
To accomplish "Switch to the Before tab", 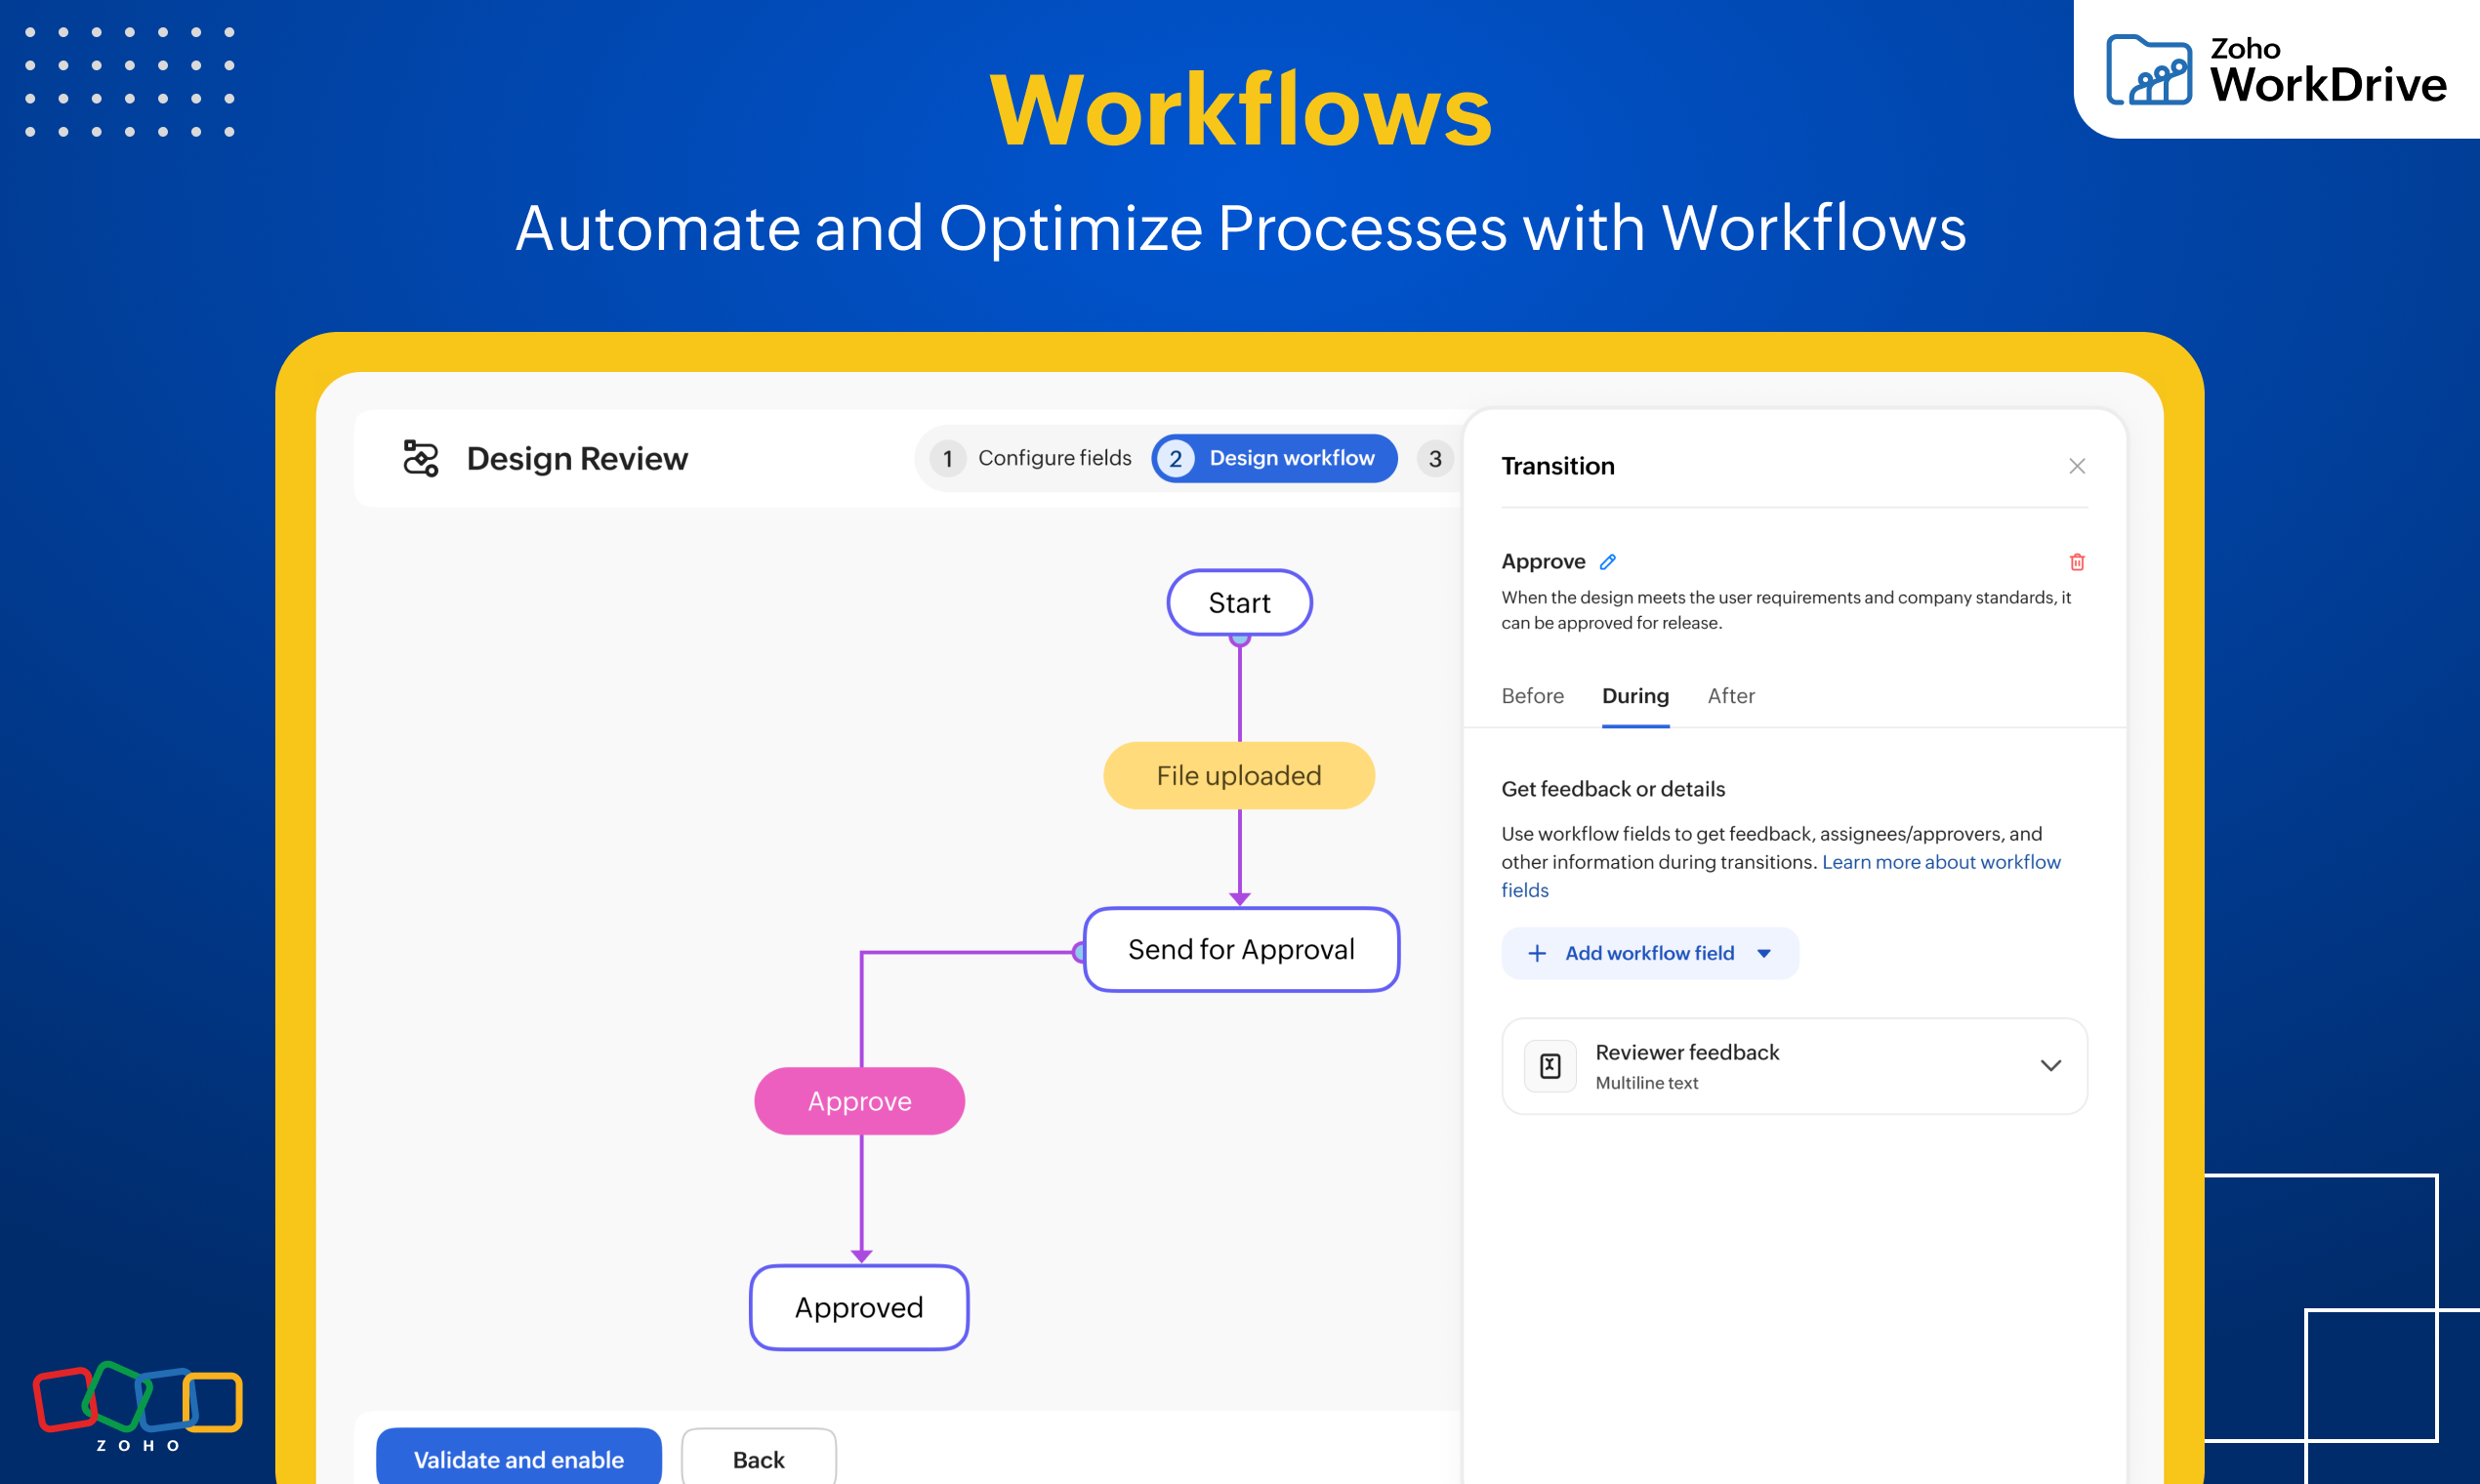I will tap(1532, 696).
